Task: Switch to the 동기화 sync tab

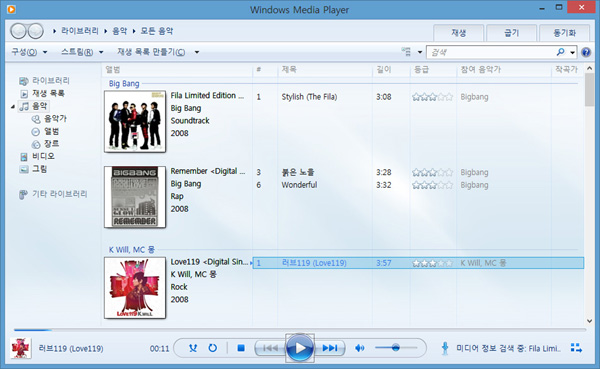Action: pos(564,33)
